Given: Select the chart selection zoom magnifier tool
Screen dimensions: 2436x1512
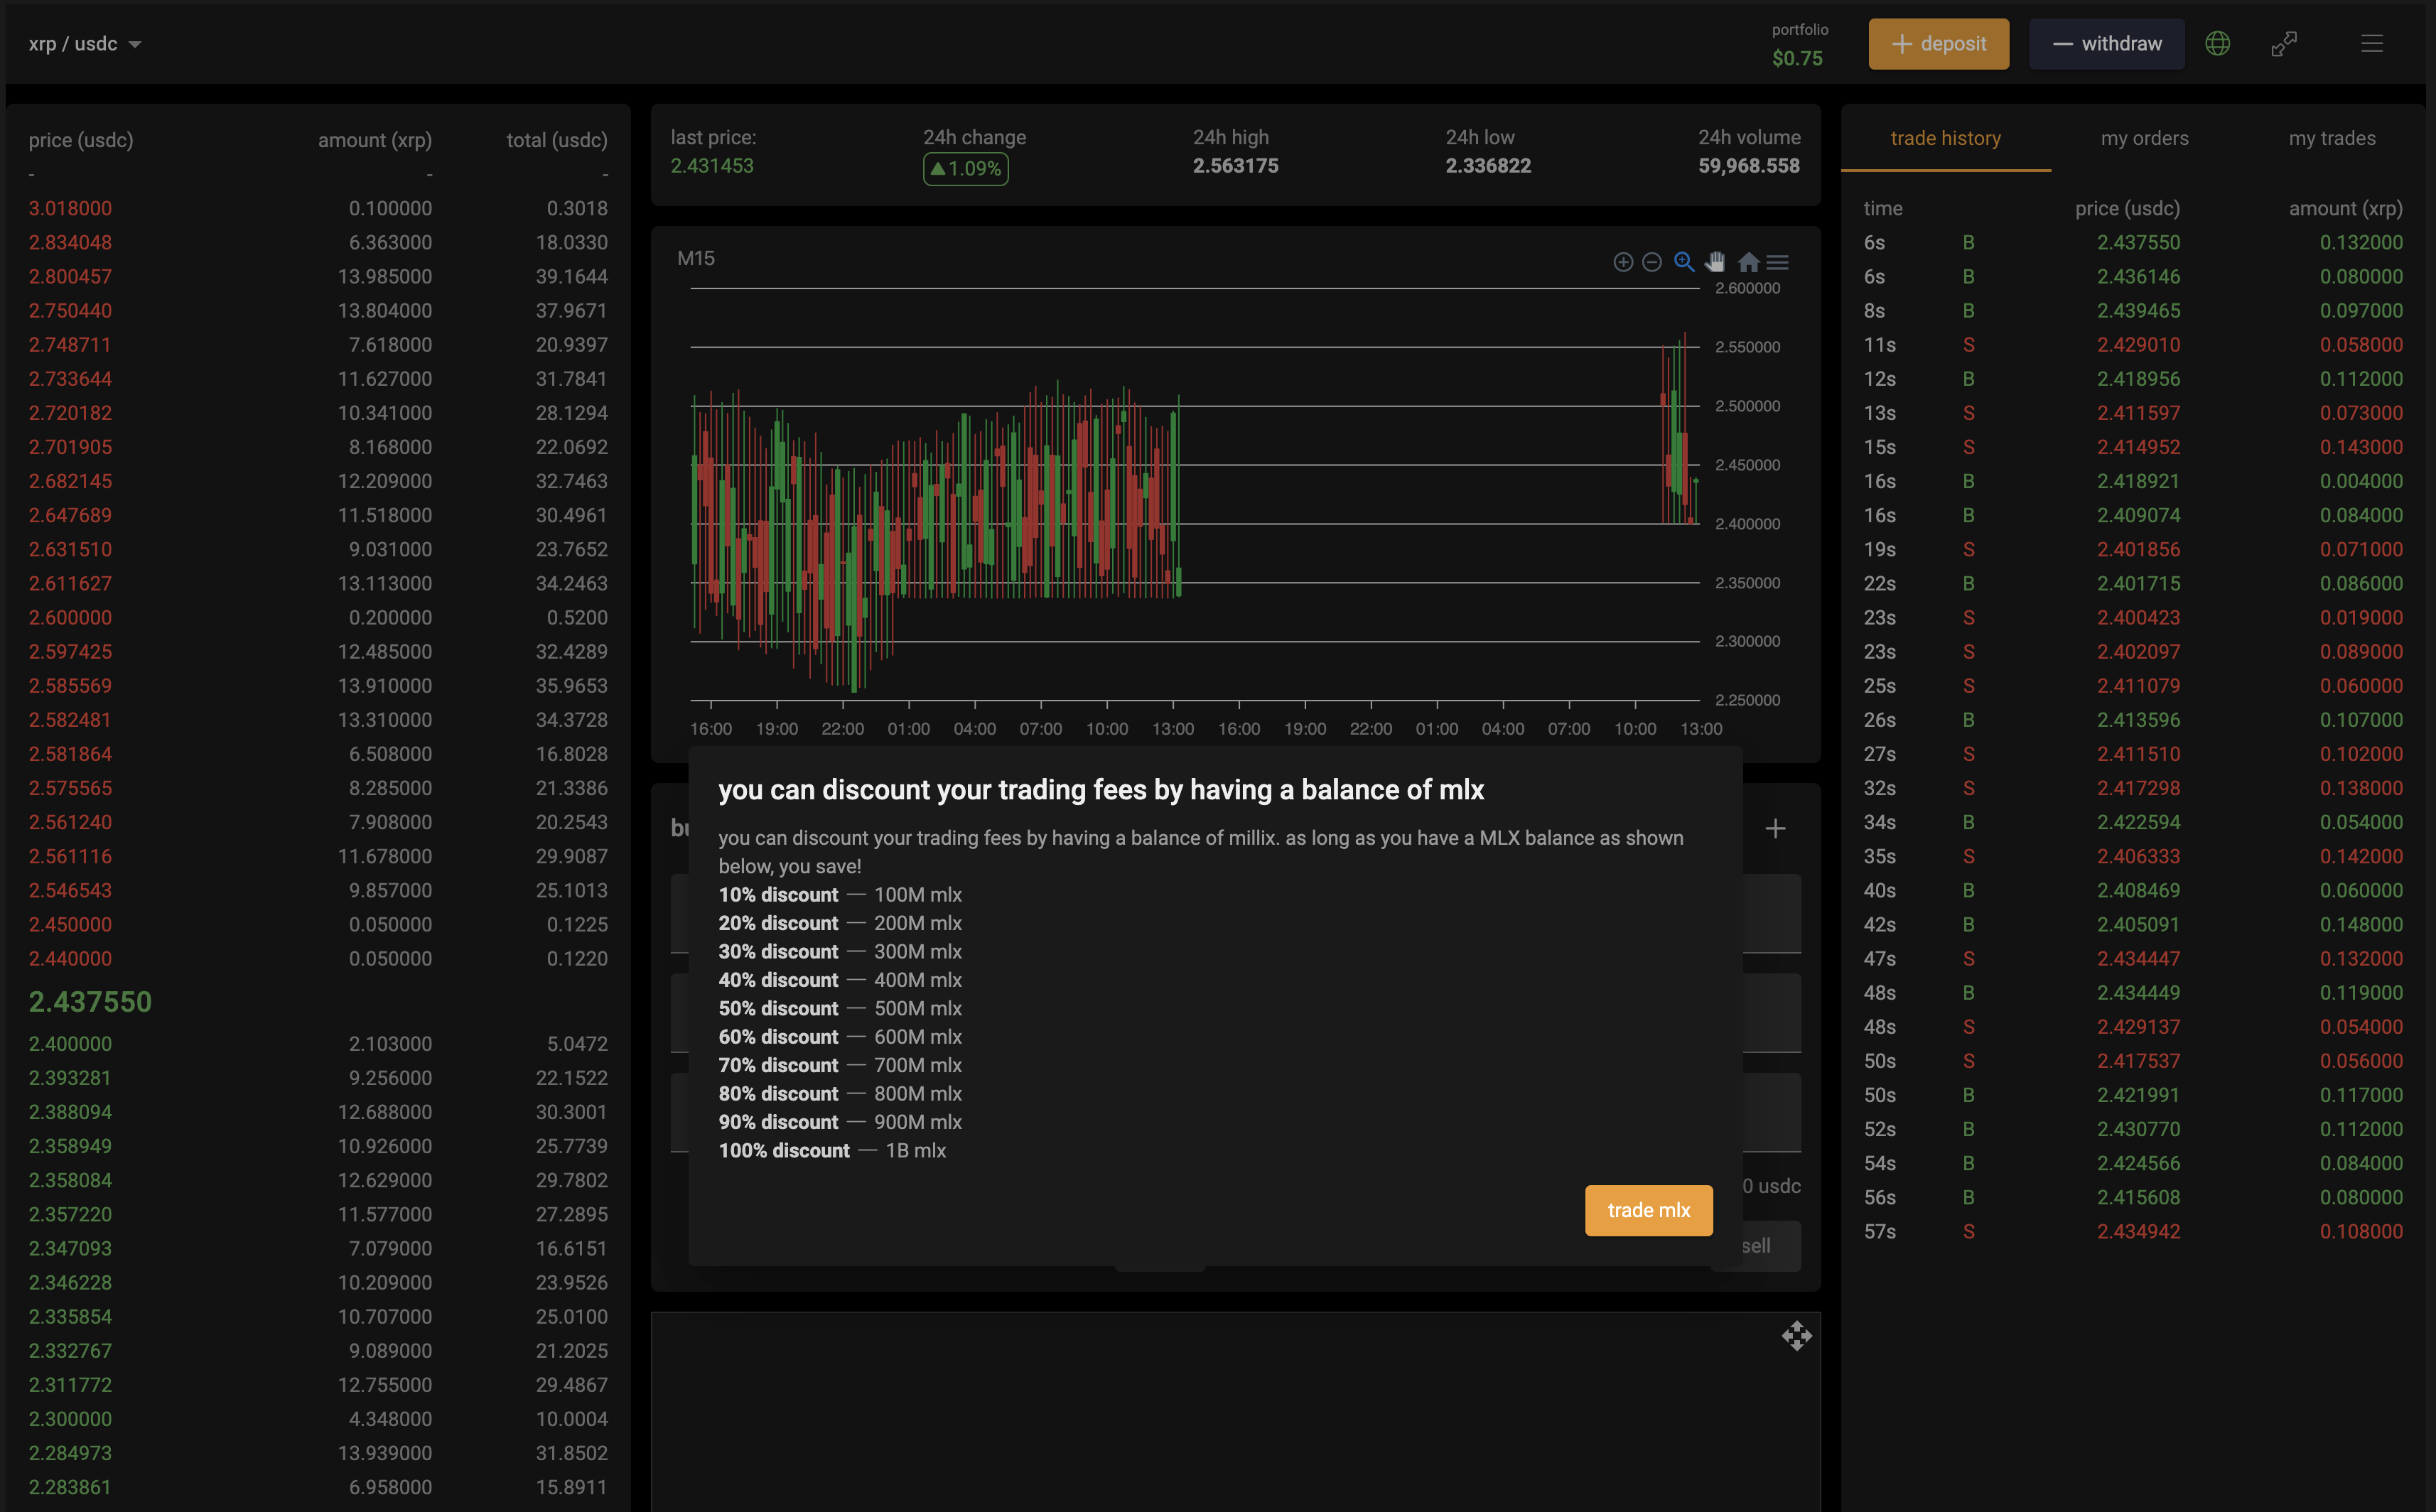Looking at the screenshot, I should click(x=1684, y=262).
